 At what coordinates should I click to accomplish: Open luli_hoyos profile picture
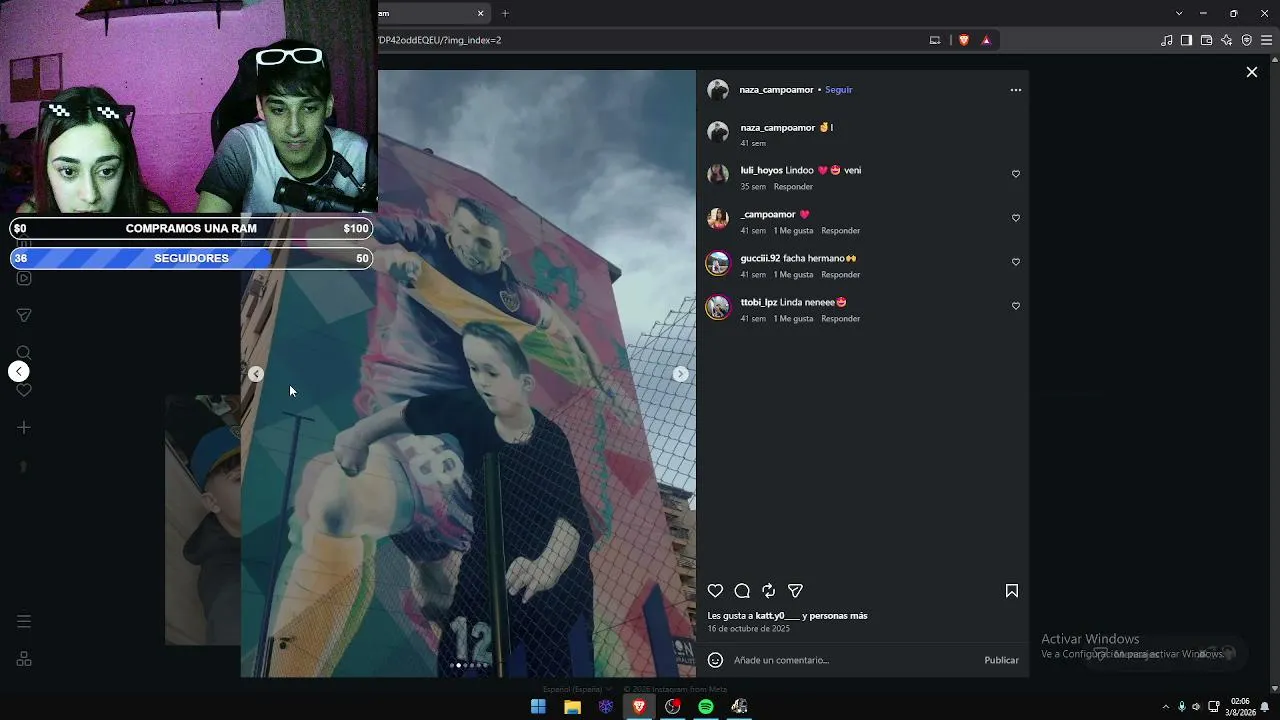(718, 175)
